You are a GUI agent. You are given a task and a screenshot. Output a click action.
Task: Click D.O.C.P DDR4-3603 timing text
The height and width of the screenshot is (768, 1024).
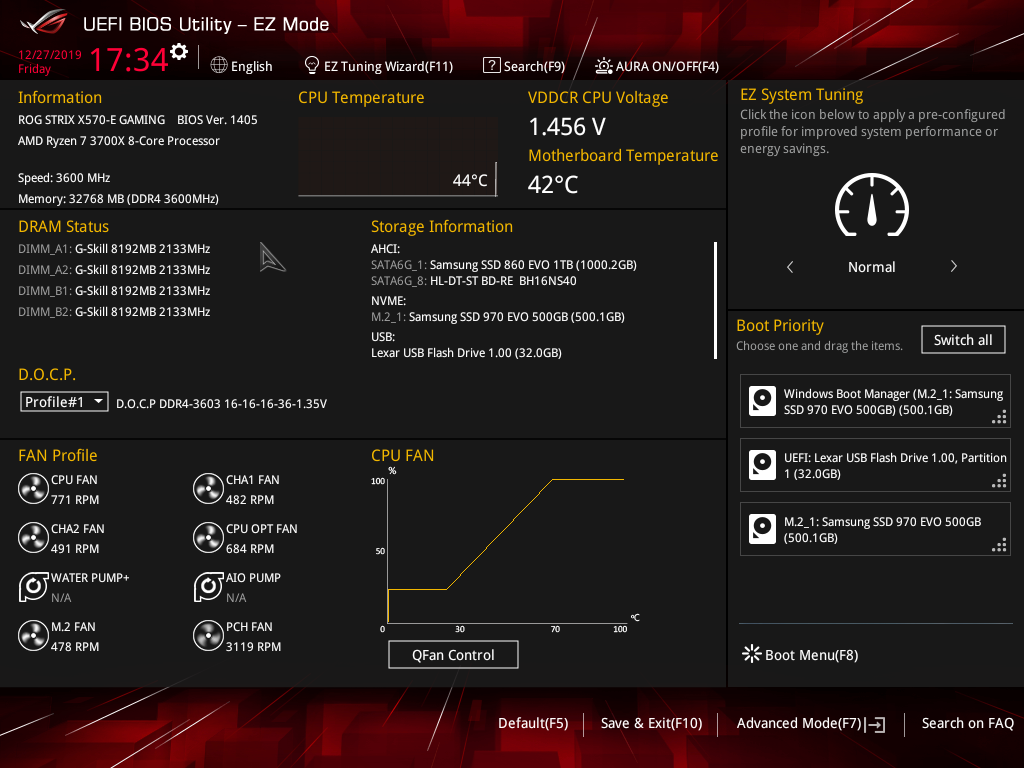tap(221, 404)
